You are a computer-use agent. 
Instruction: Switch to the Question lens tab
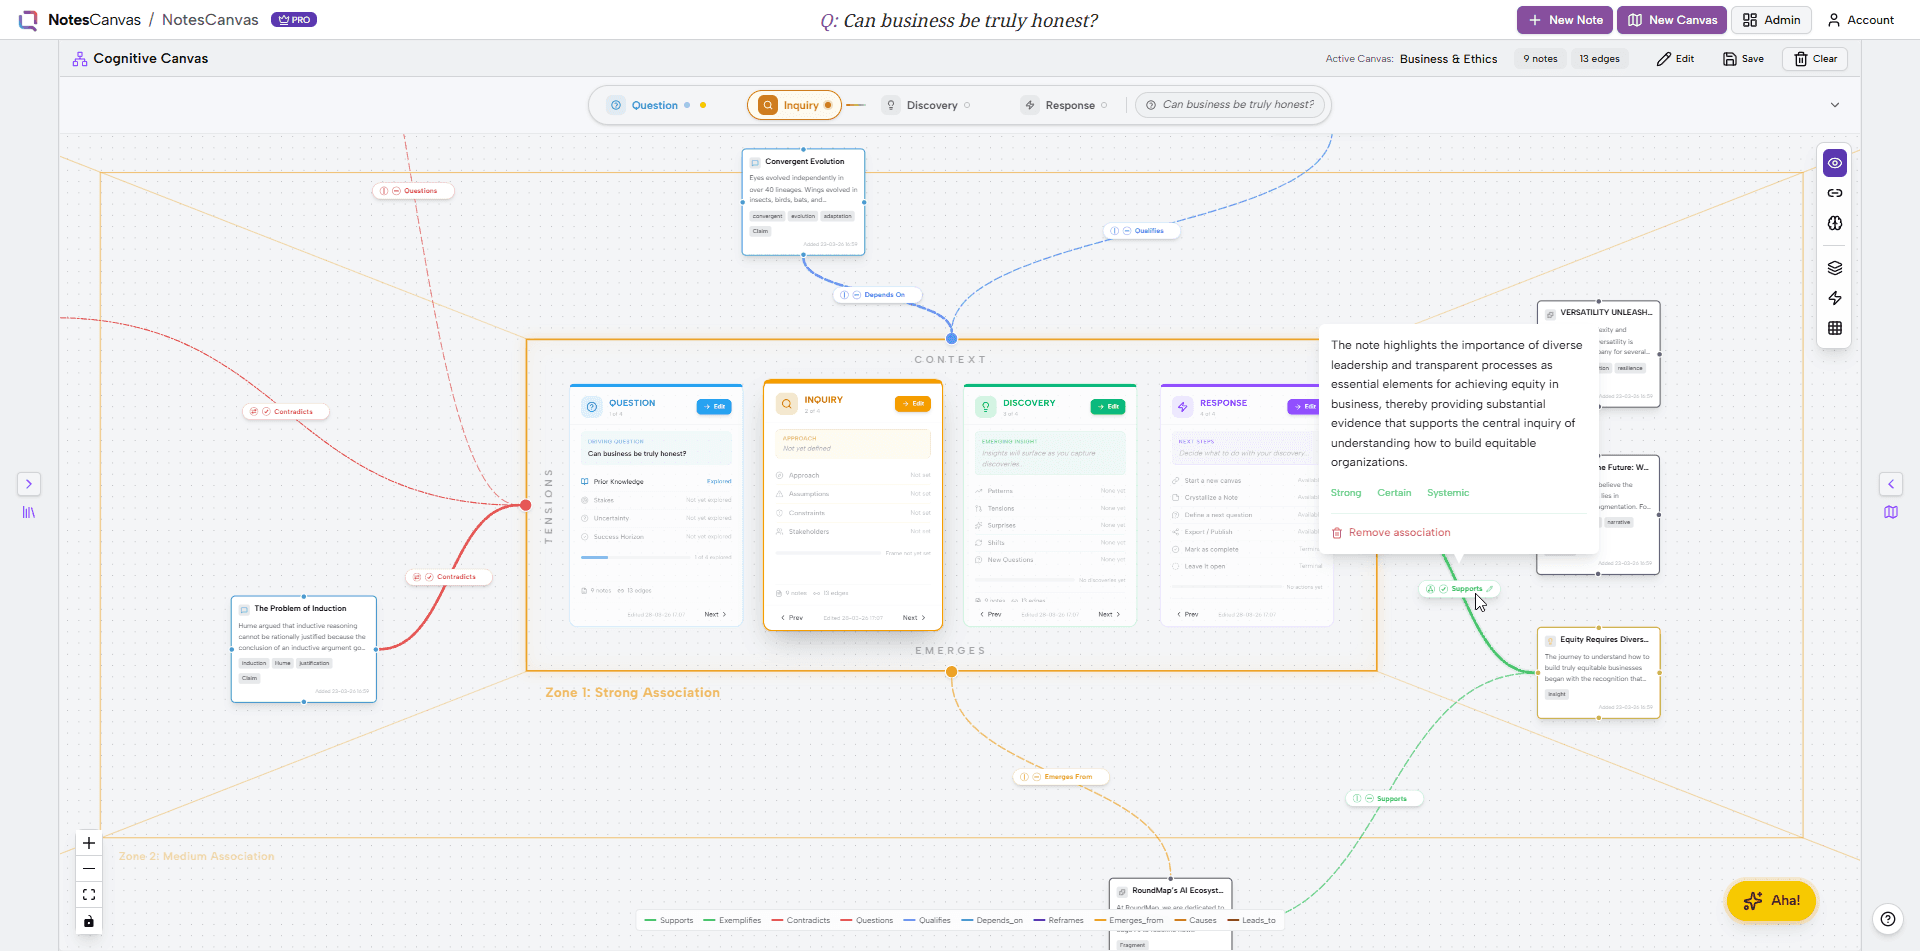(653, 105)
